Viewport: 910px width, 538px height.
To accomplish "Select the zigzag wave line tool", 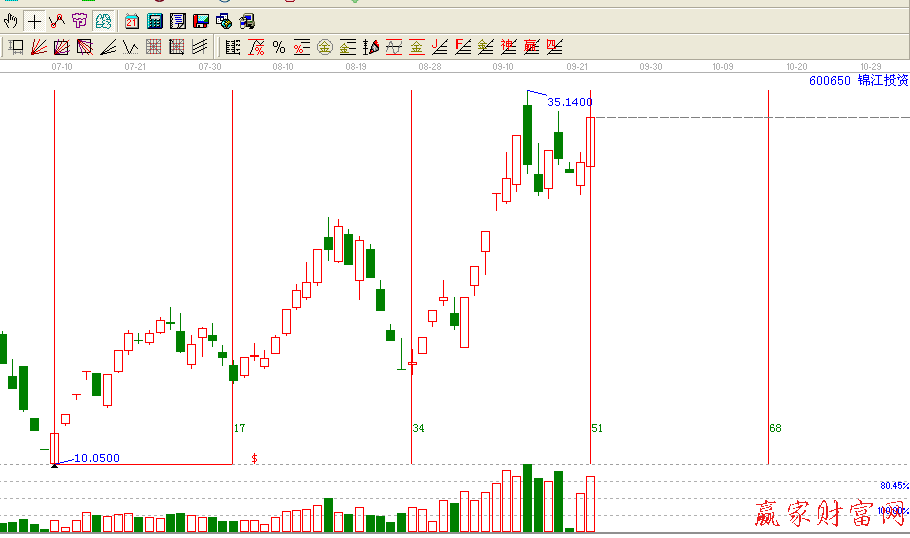I will (x=131, y=46).
